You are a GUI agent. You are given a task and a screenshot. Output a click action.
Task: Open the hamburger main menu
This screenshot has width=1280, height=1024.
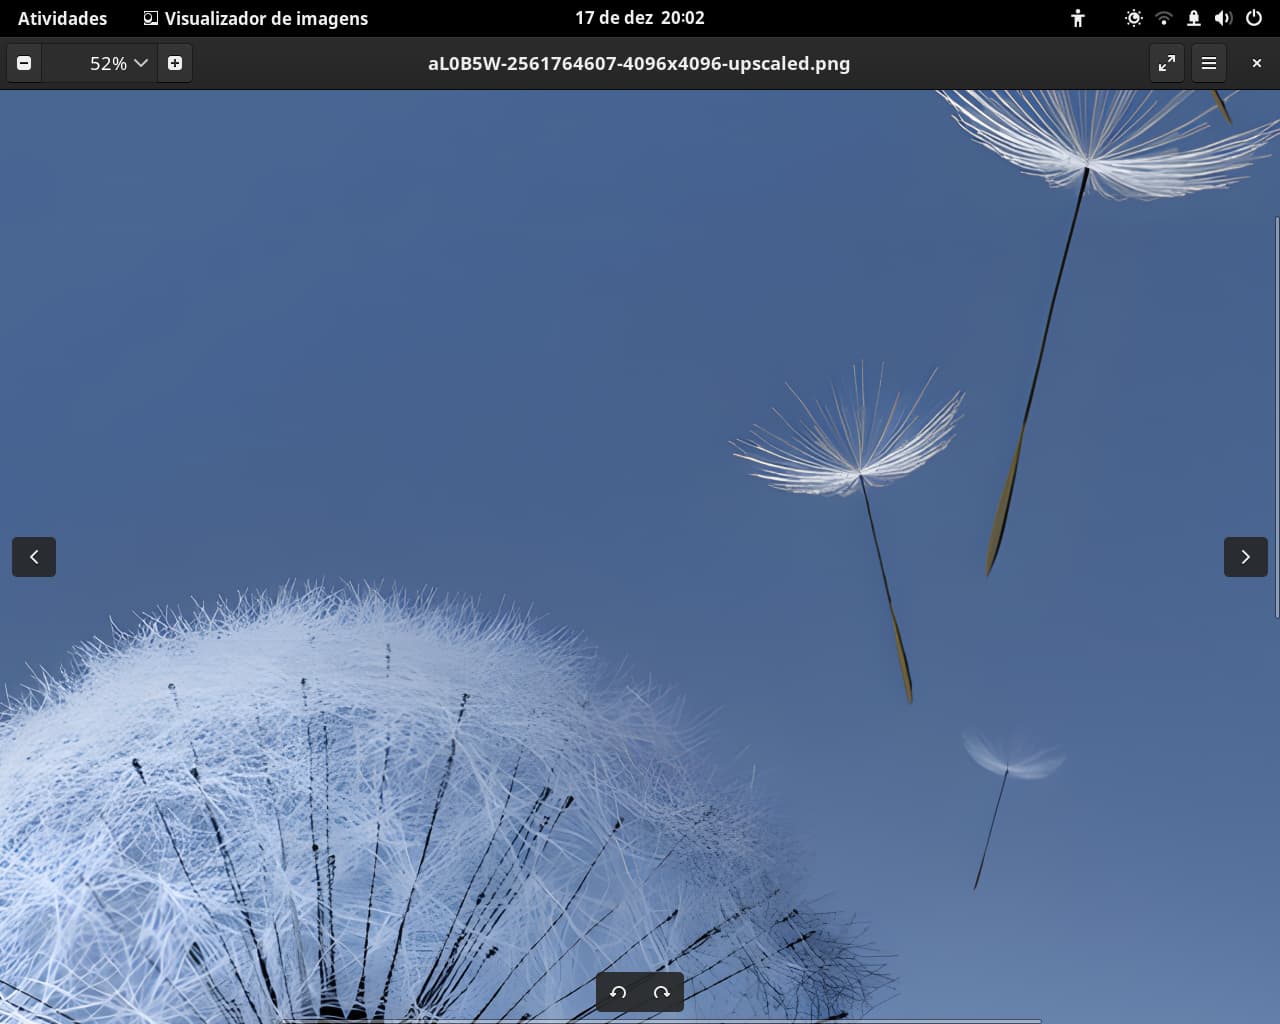coord(1209,63)
